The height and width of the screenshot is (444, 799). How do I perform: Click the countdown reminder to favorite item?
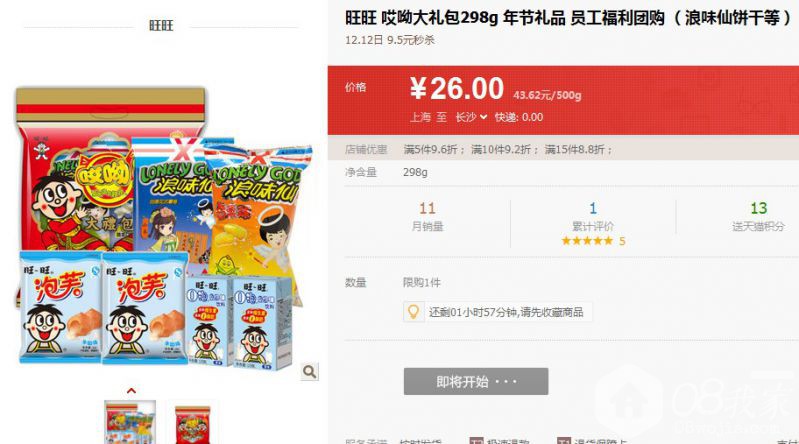(505, 312)
